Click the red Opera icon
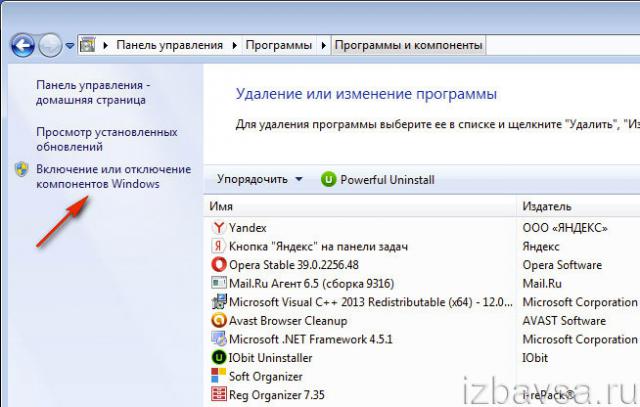The height and width of the screenshot is (407, 640). click(219, 265)
